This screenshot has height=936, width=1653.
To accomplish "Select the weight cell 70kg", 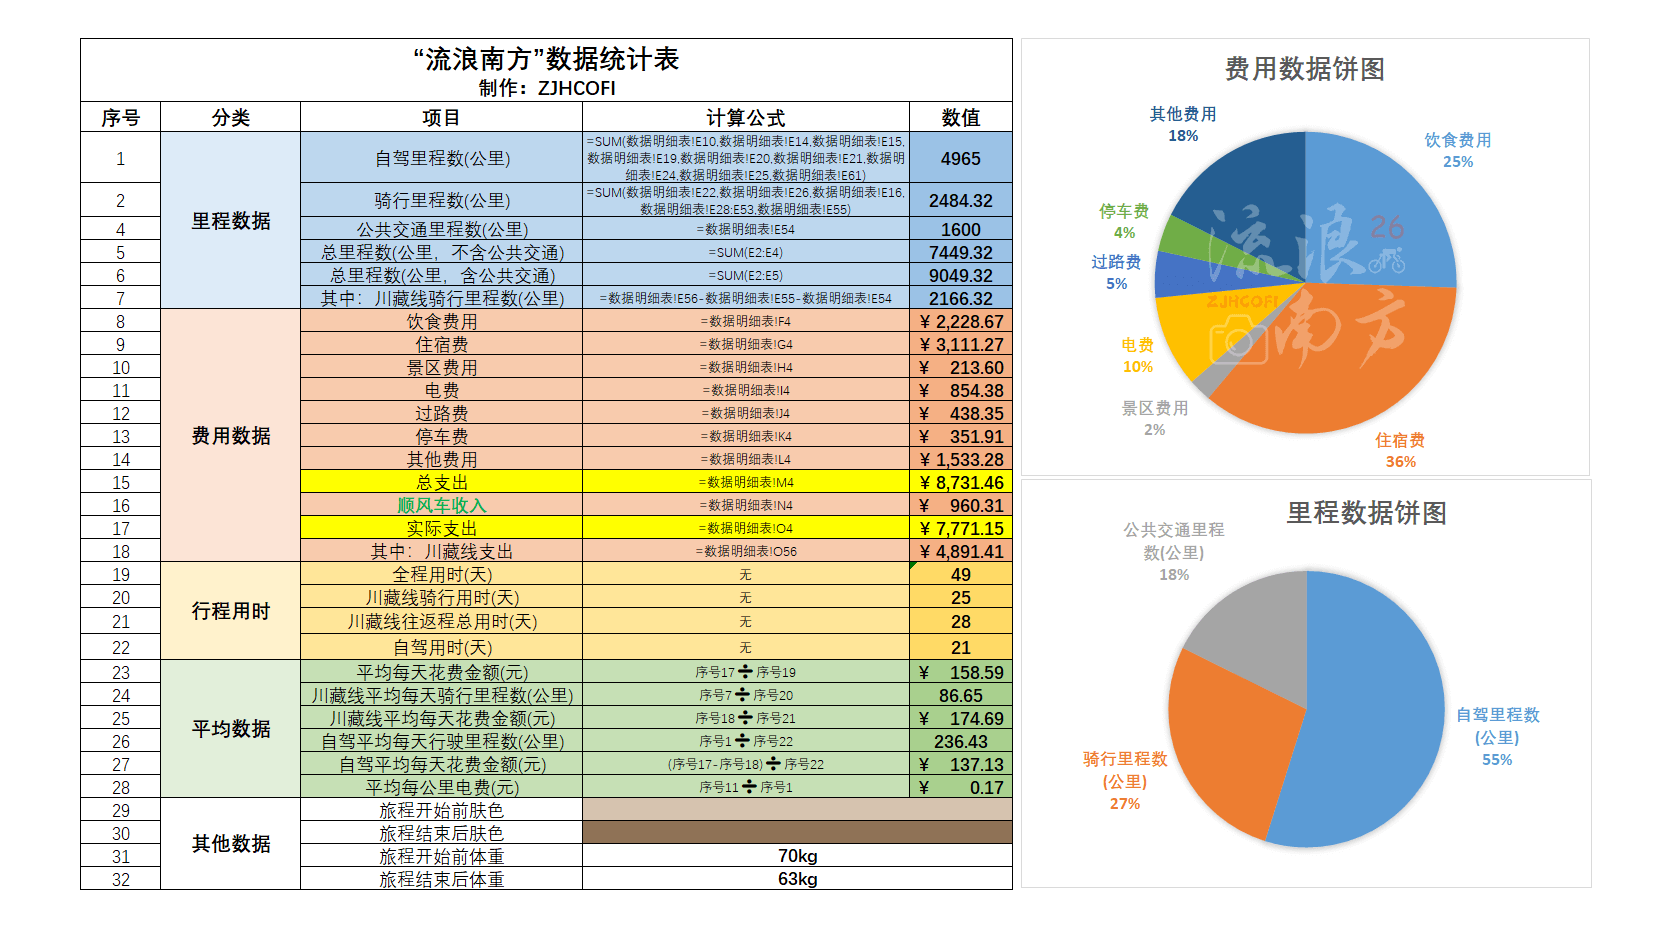I will [x=797, y=856].
